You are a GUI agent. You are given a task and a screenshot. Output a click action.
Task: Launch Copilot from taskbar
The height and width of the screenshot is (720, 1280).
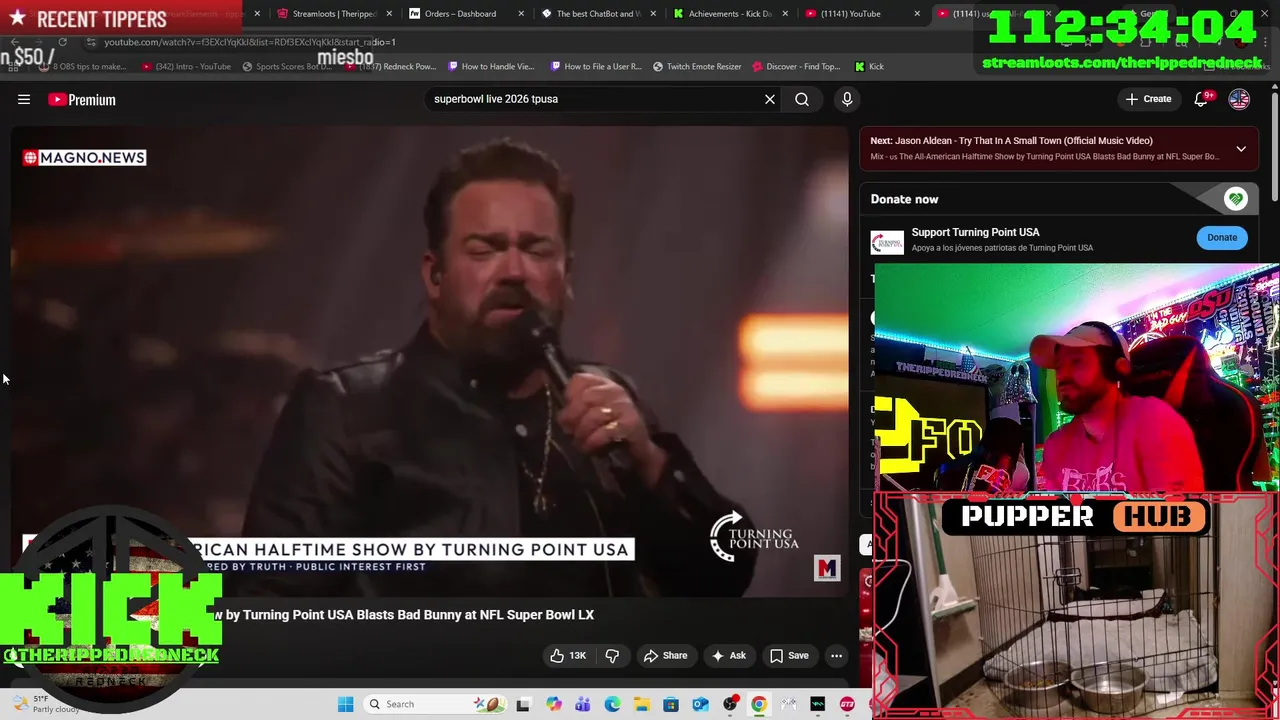(553, 704)
